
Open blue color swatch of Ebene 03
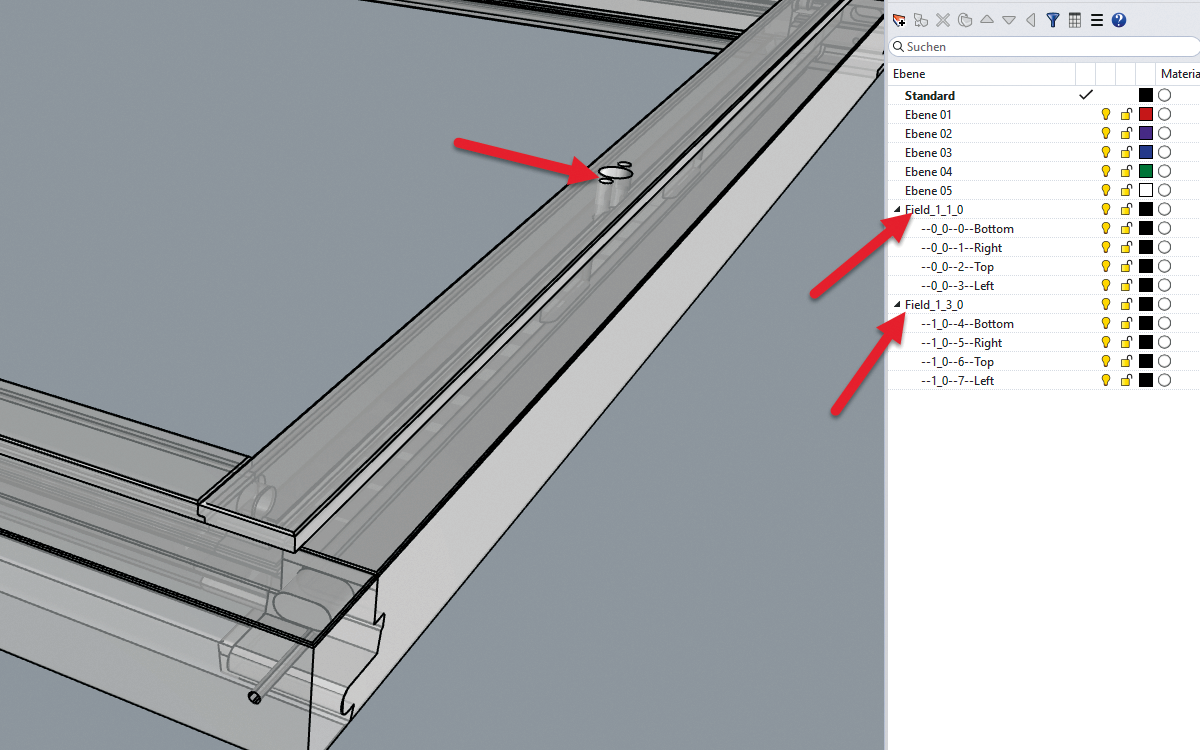[1146, 153]
